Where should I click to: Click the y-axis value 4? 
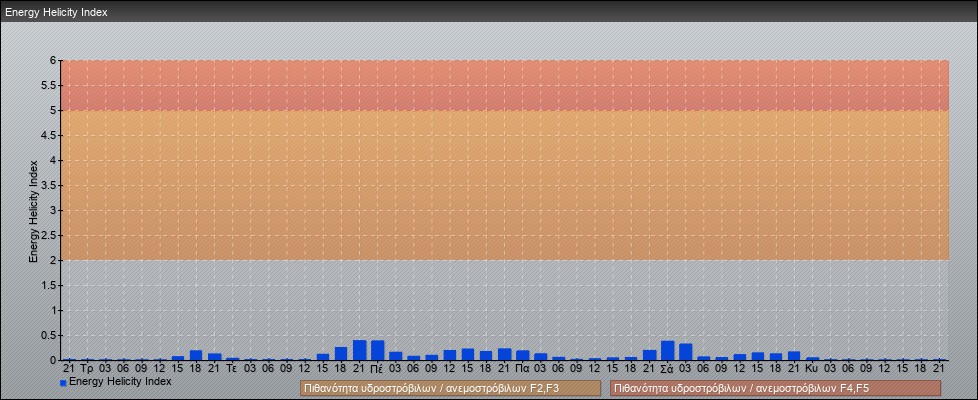click(54, 160)
